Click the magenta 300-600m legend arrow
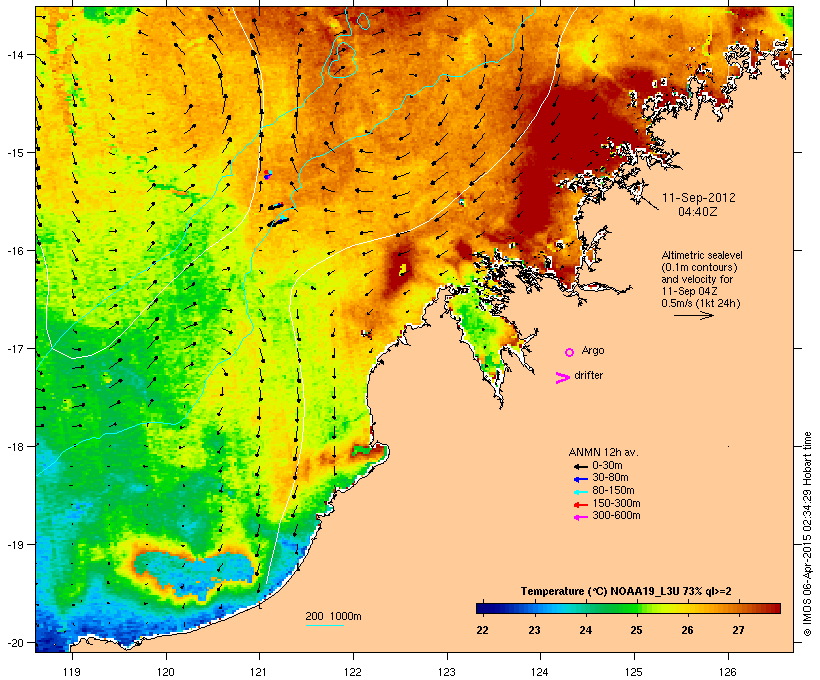820x680 pixels. 580,517
